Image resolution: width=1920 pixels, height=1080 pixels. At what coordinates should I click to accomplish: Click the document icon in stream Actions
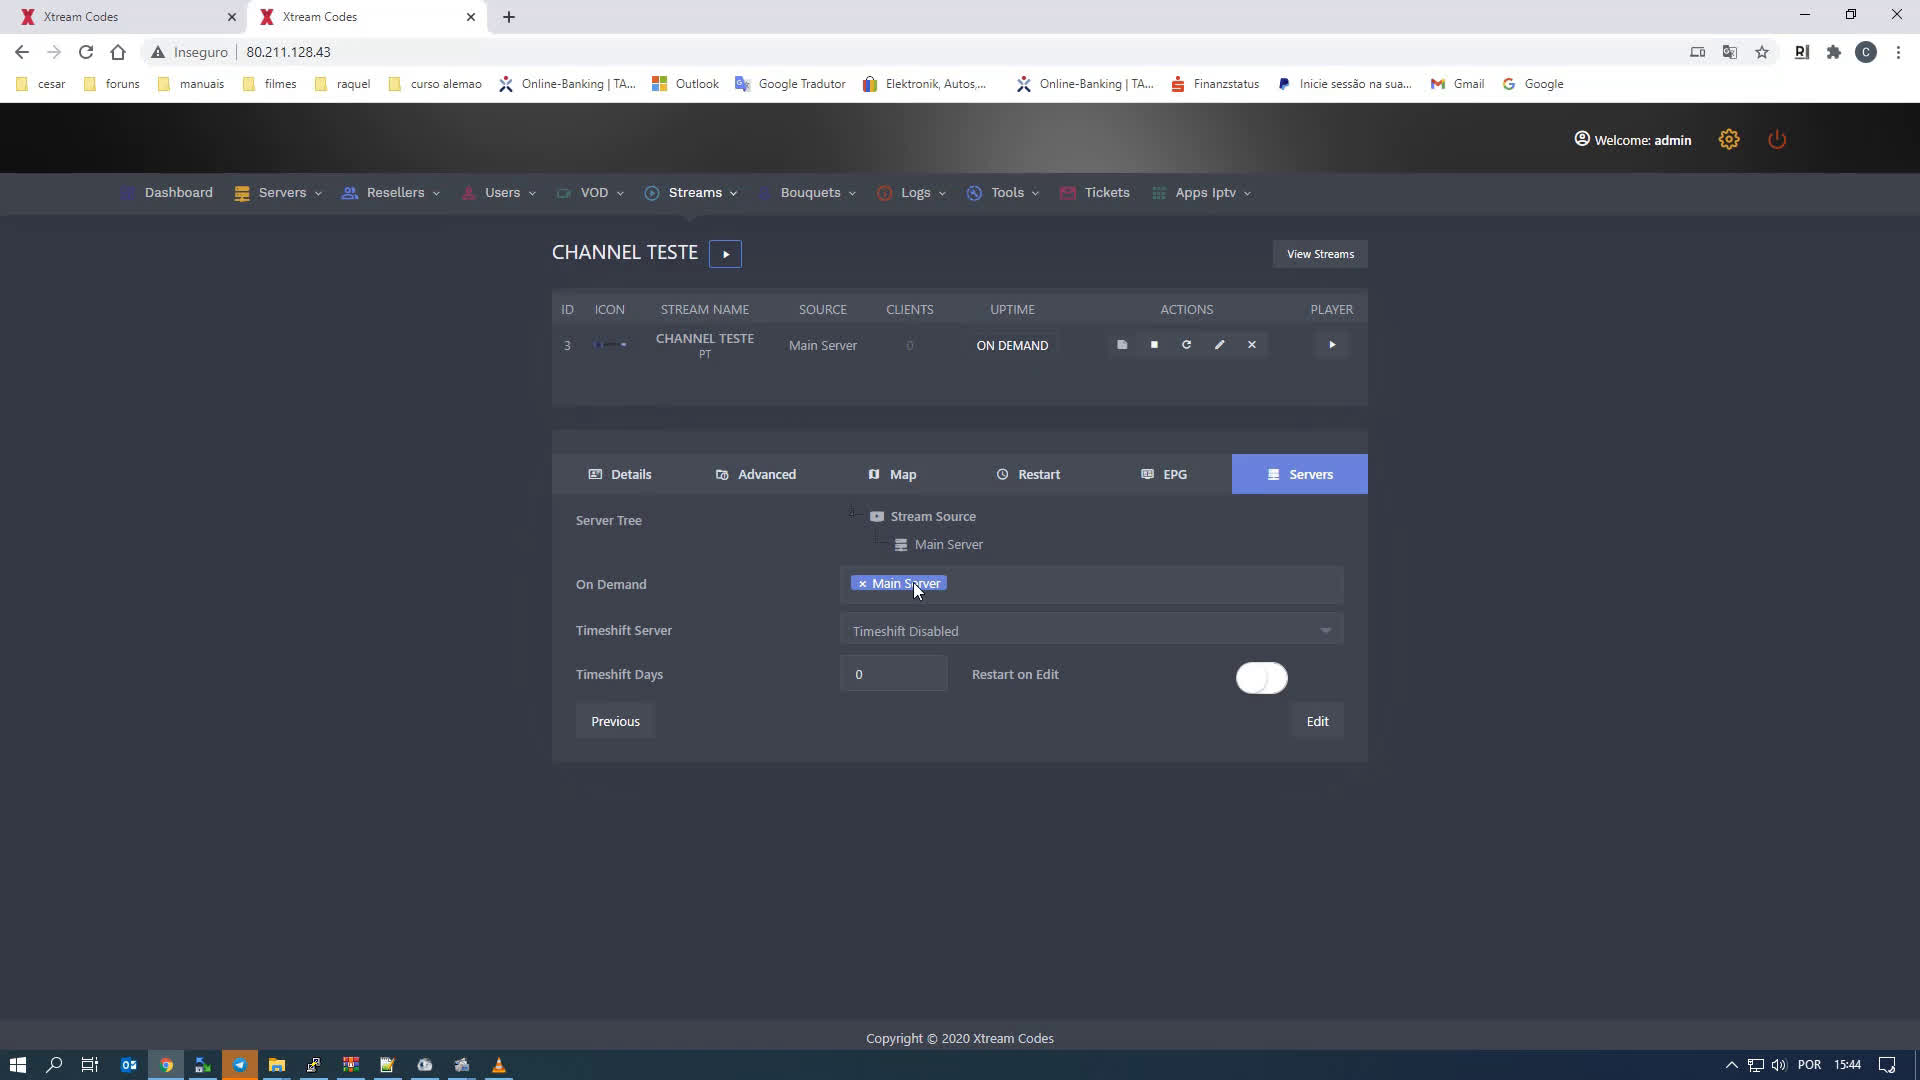1122,345
